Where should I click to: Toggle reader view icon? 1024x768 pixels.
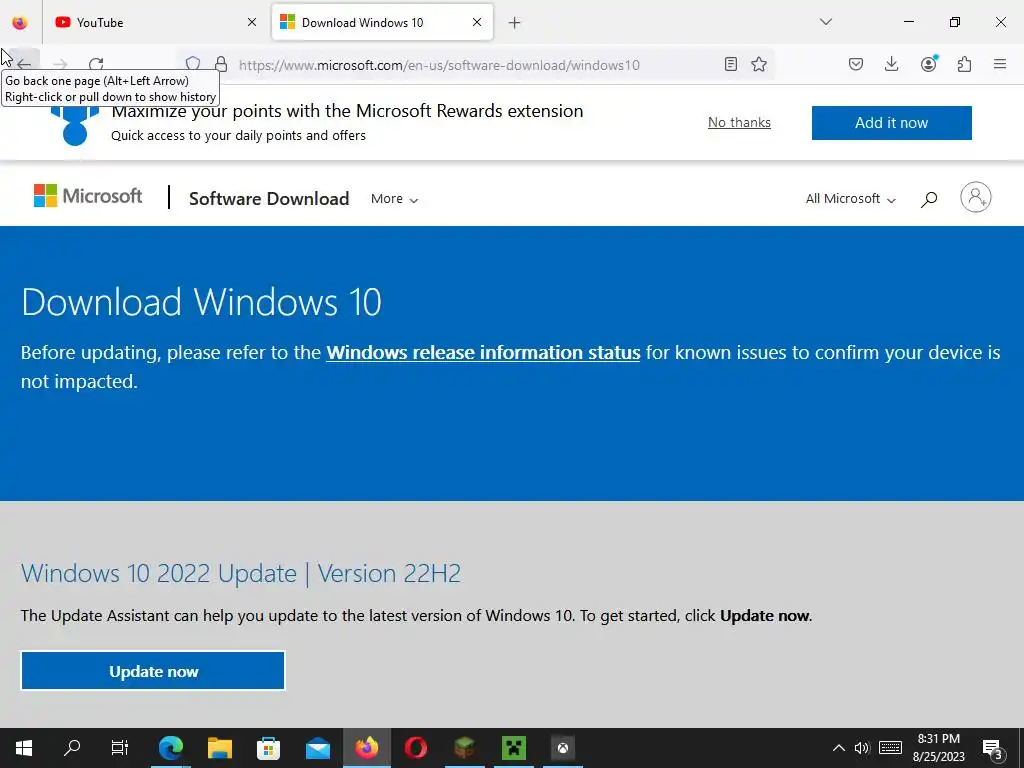tap(731, 64)
